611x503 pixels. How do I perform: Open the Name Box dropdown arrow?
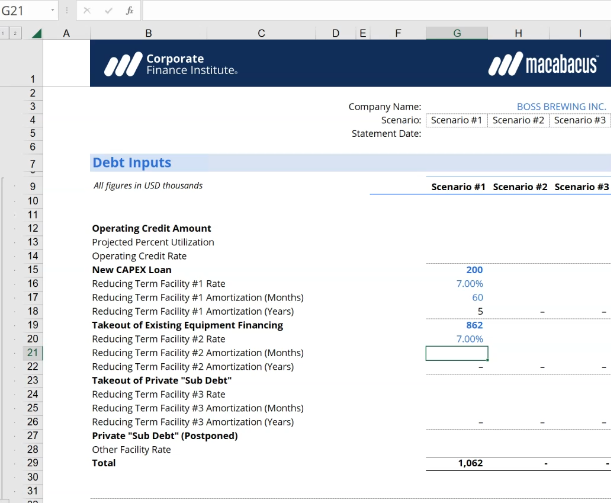[x=52, y=10]
